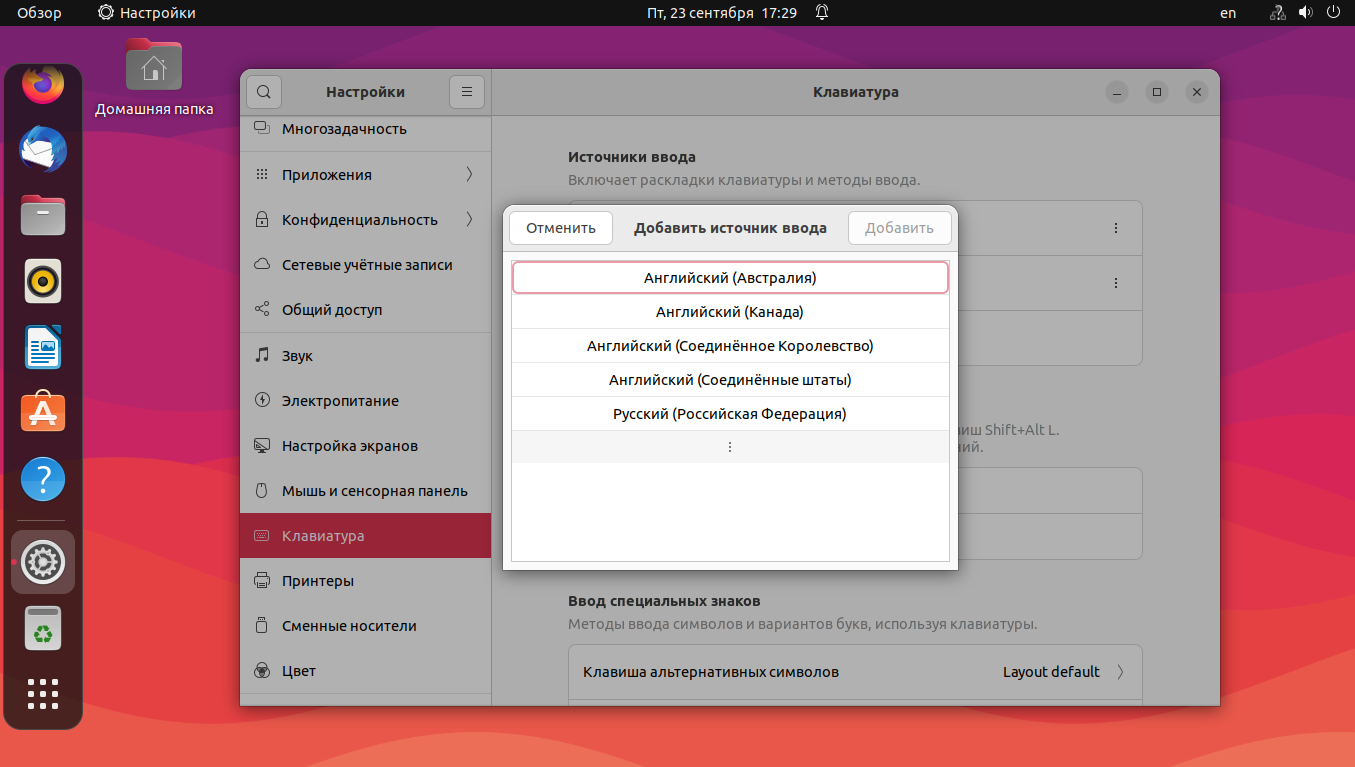Launch LibreOffice Writer from the dock
This screenshot has height=767, width=1355.
coord(43,347)
